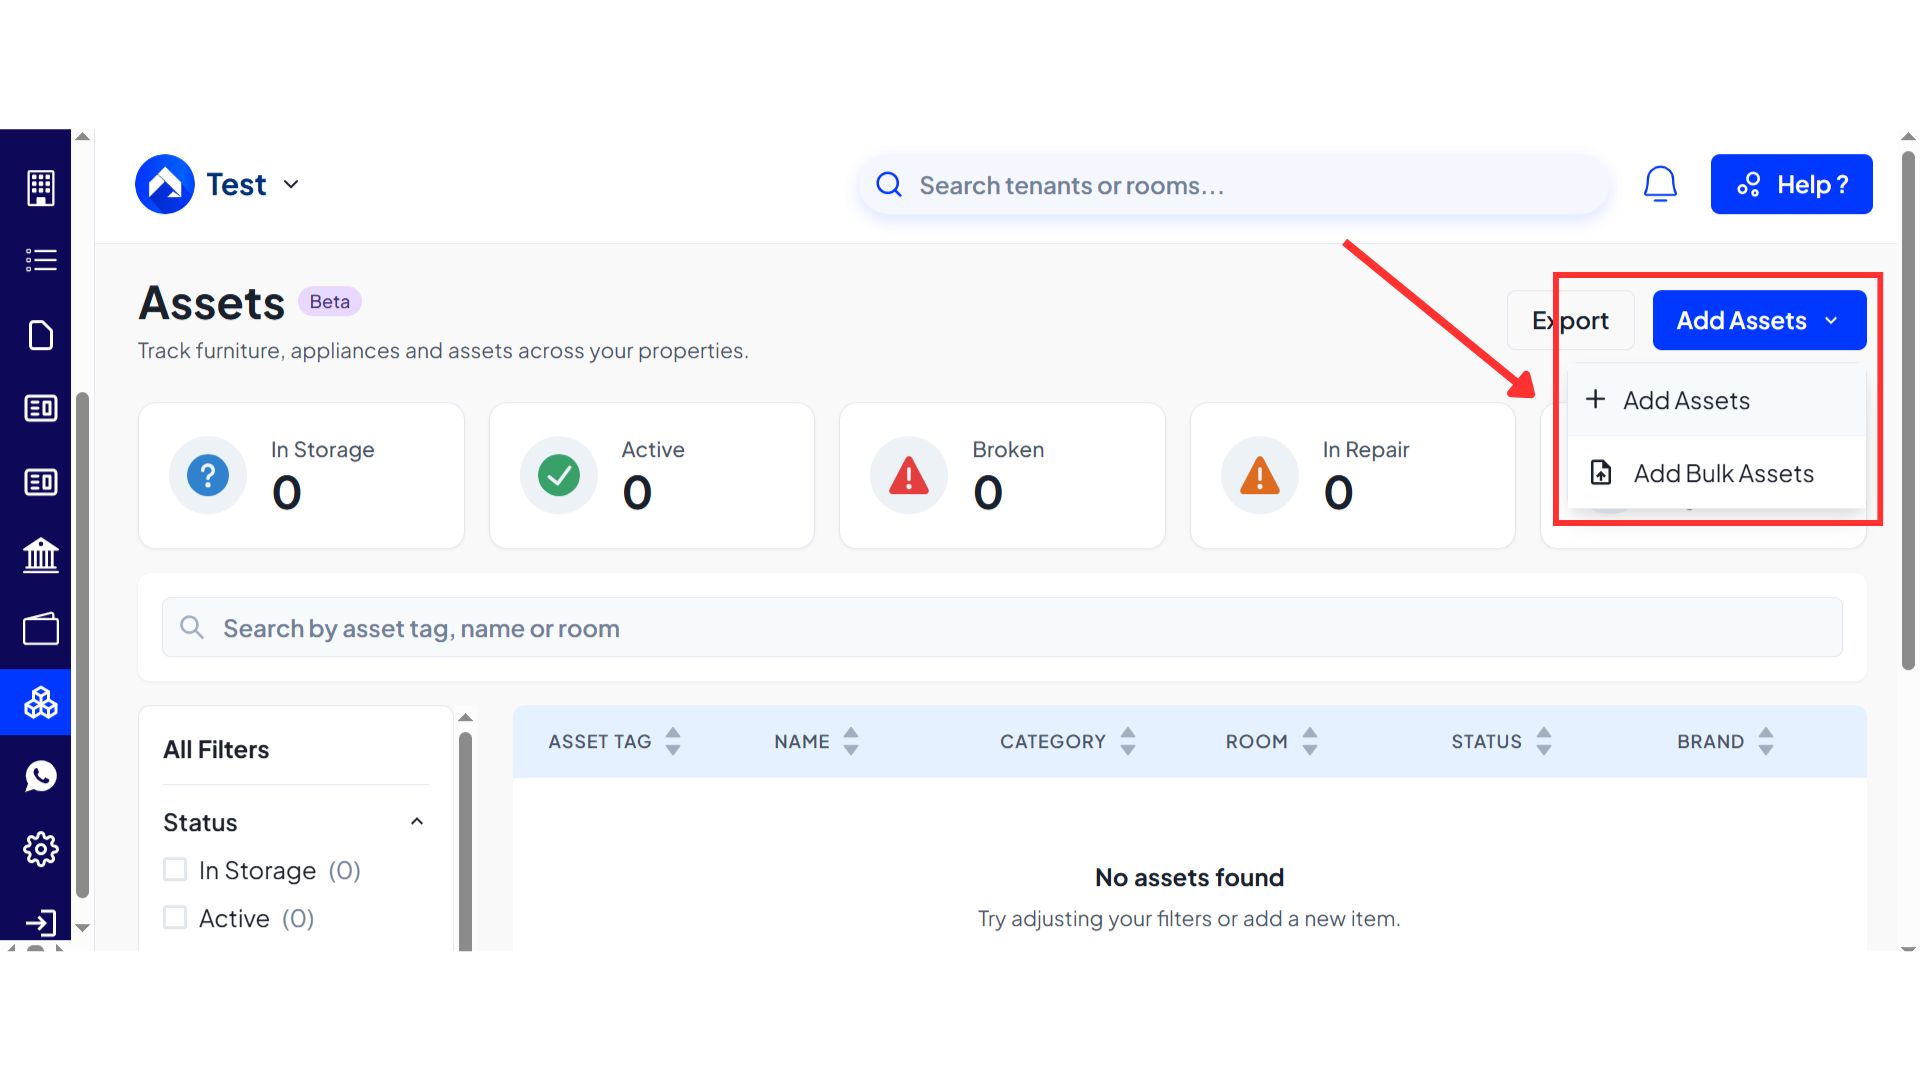The image size is (1920, 1080).
Task: Open settings gear in sidebar
Action: (x=40, y=849)
